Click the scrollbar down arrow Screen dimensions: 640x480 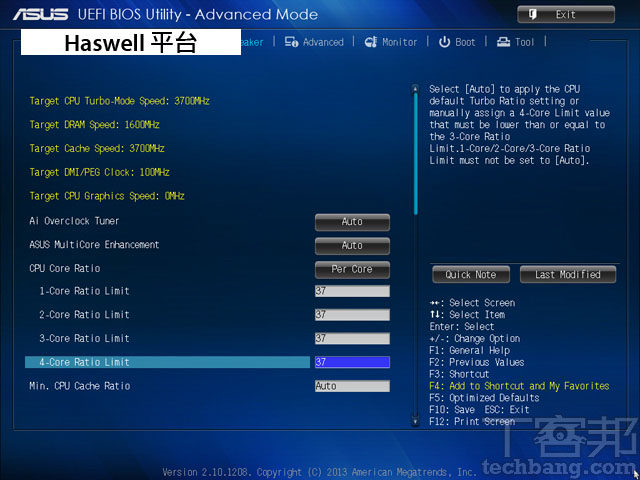click(415, 421)
